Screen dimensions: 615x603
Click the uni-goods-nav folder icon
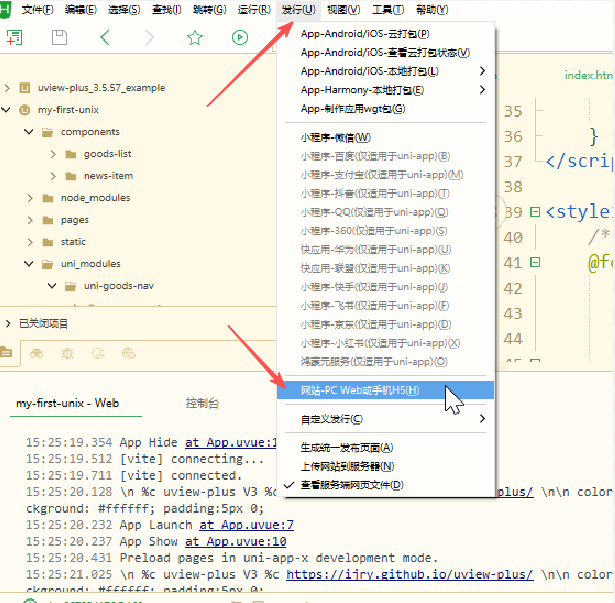point(71,286)
